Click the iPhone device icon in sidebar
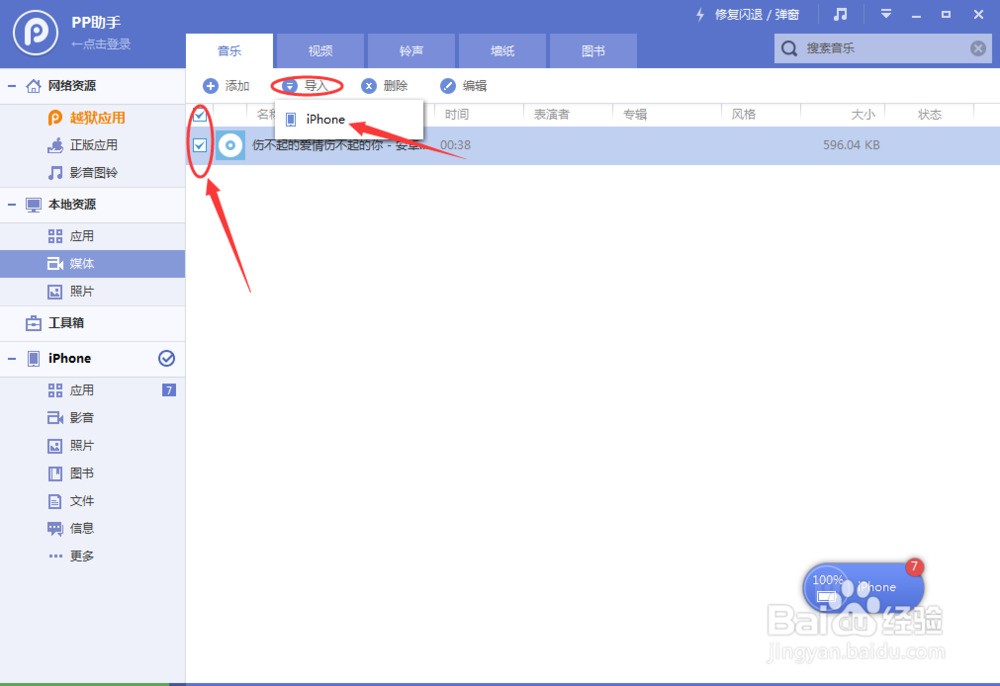The image size is (1000, 686). pyautogui.click(x=33, y=358)
